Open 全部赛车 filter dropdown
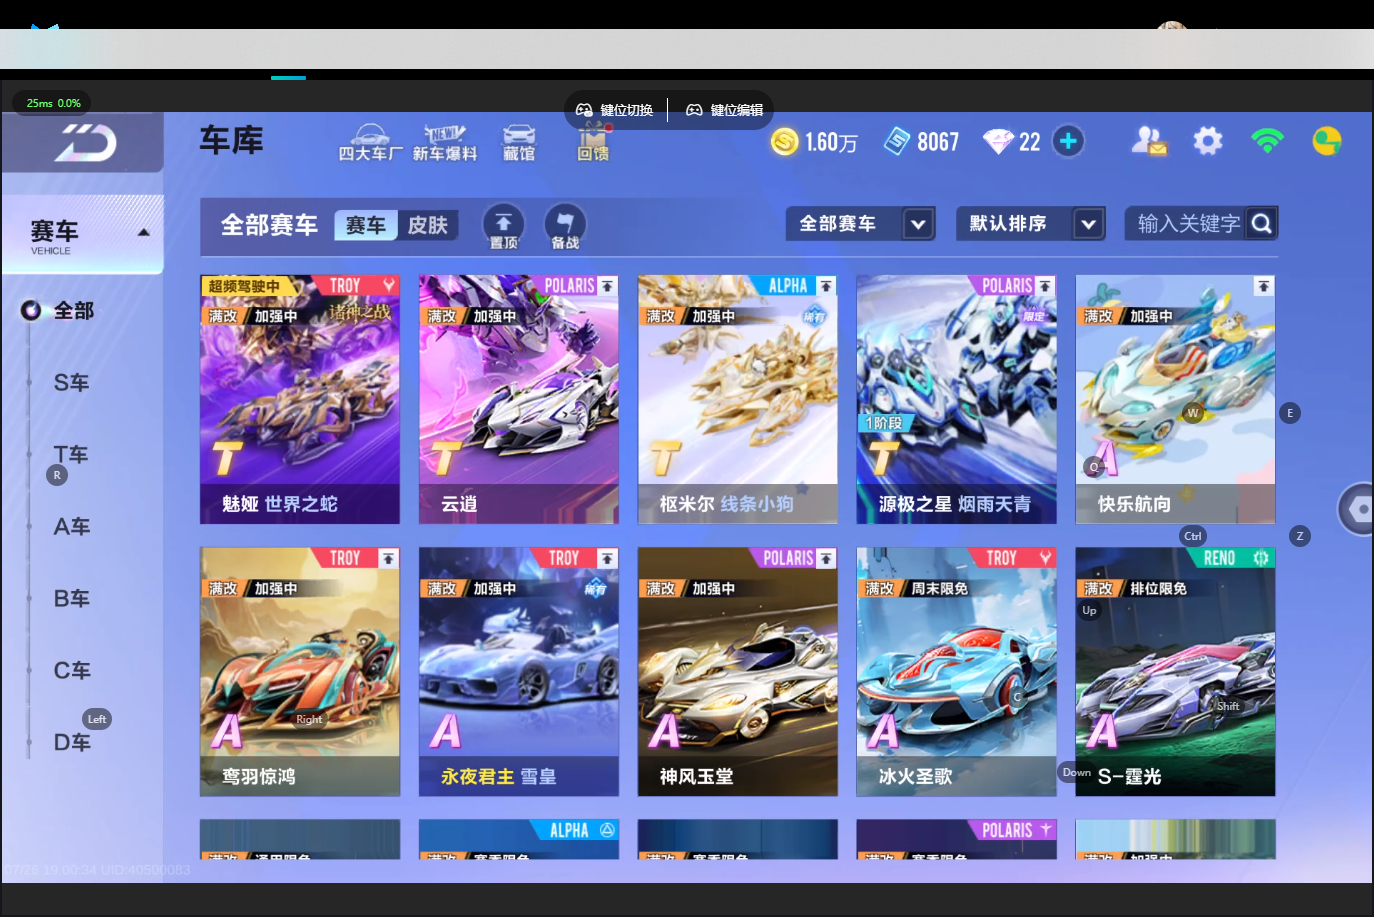The height and width of the screenshot is (917, 1374). pyautogui.click(x=861, y=223)
